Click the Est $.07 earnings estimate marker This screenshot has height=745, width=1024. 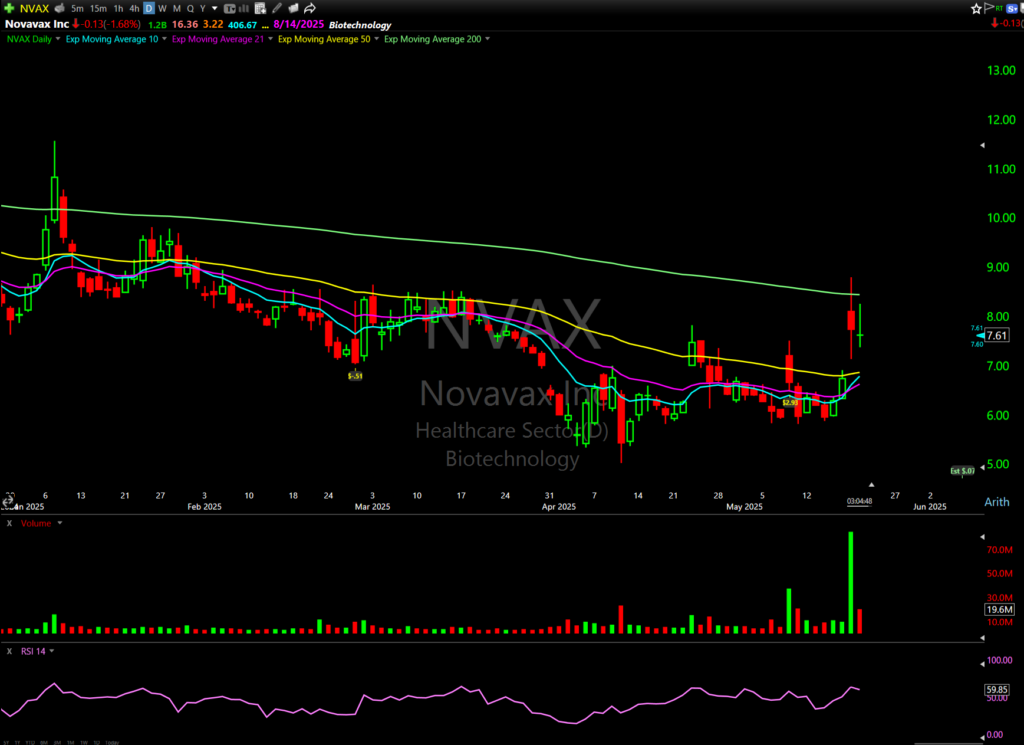point(963,471)
